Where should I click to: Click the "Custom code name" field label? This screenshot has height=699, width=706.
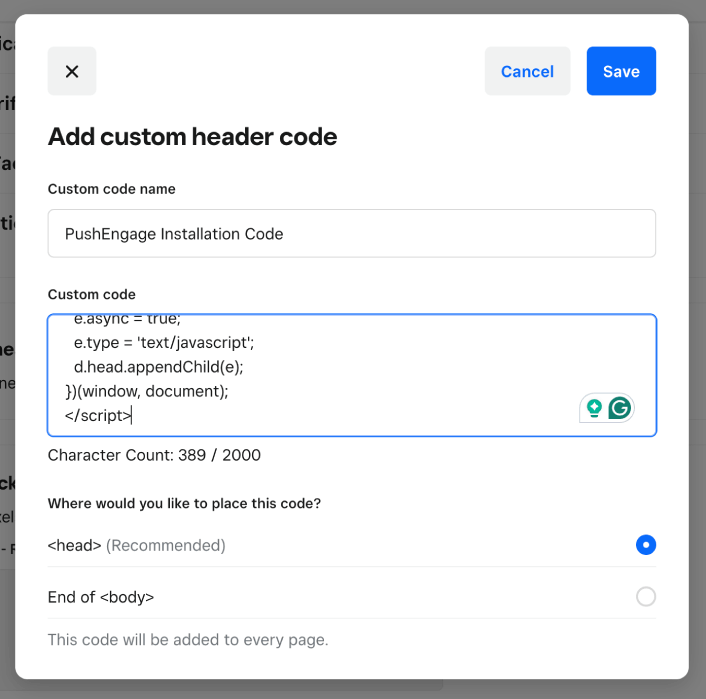(x=112, y=189)
